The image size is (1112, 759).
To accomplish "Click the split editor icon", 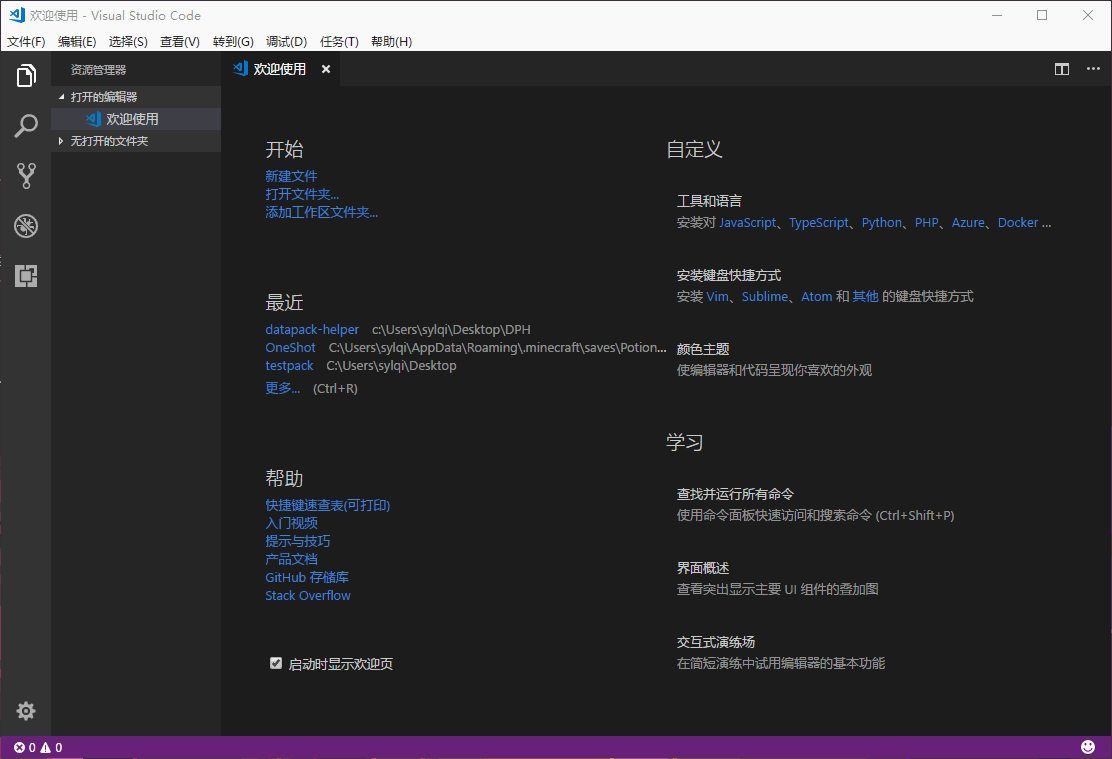I will 1062,69.
